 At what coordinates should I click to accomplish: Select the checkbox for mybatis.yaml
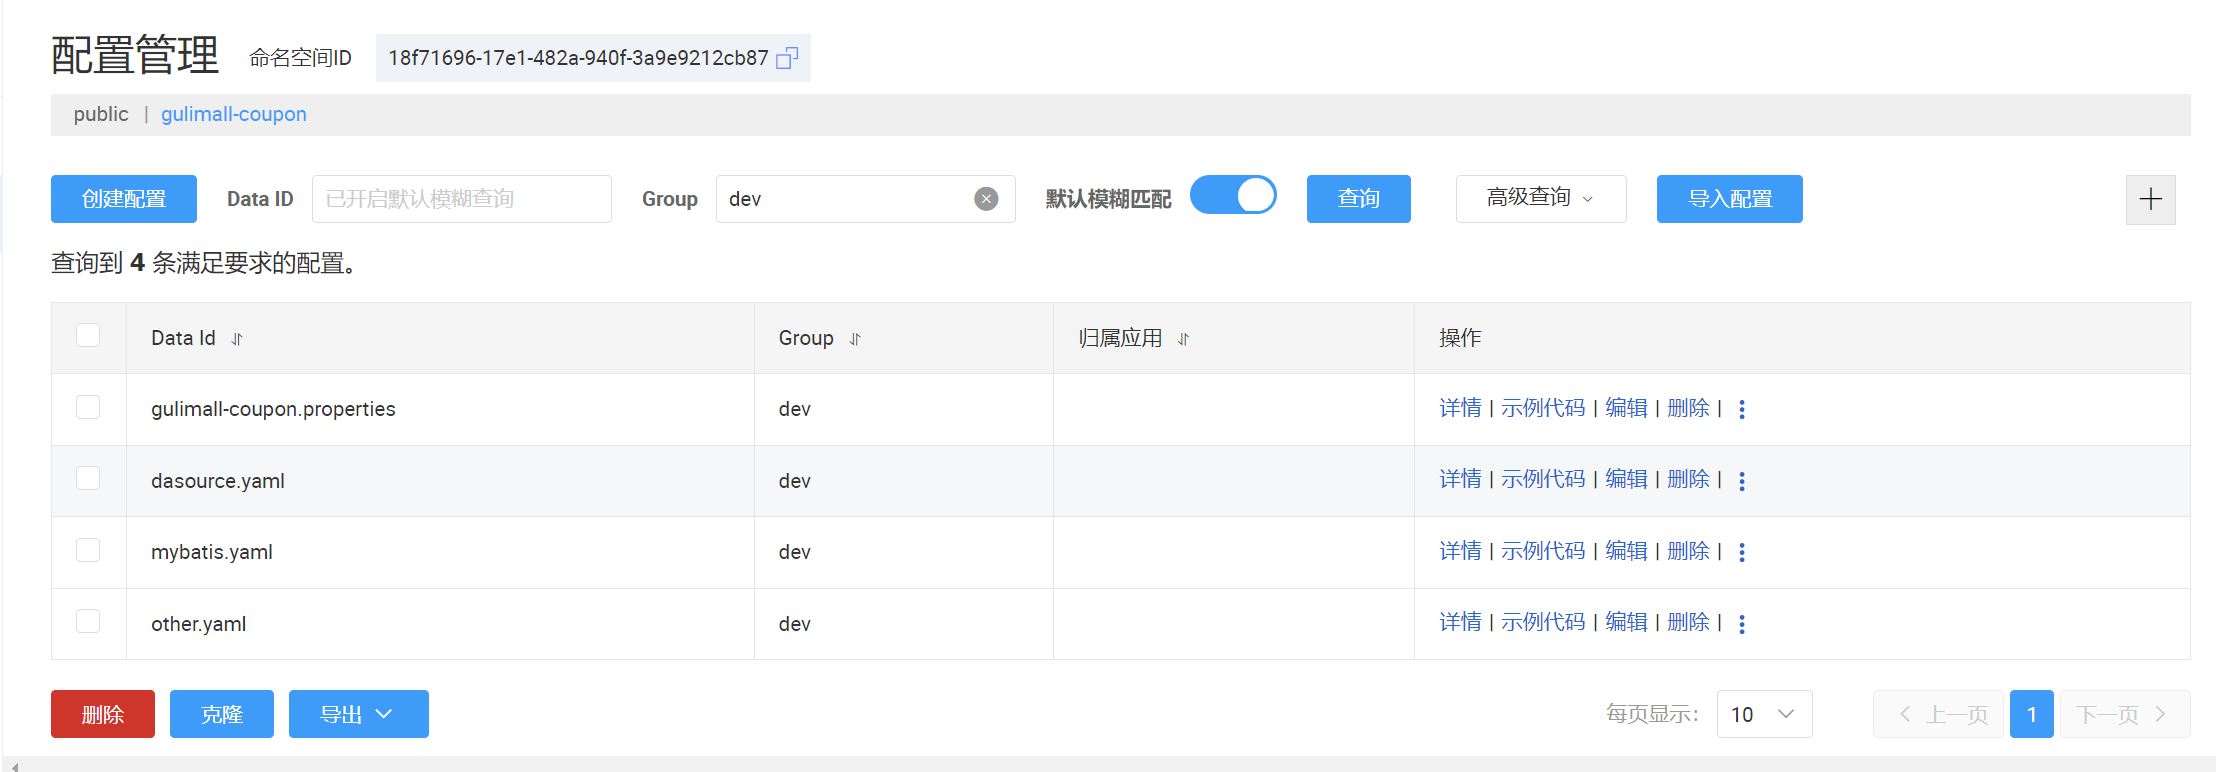coord(88,550)
